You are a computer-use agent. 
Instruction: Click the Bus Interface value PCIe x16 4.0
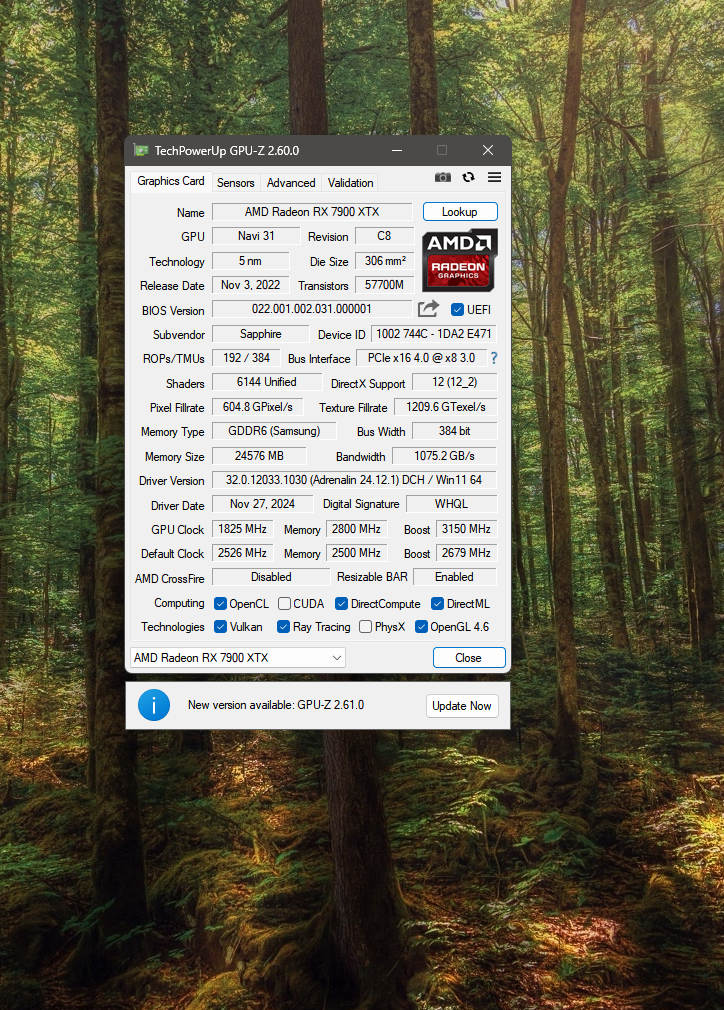(421, 358)
